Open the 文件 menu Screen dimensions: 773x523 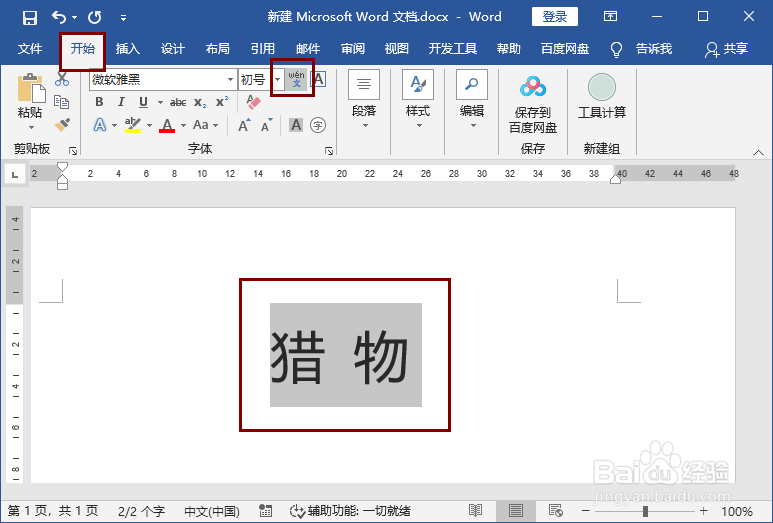(x=30, y=49)
